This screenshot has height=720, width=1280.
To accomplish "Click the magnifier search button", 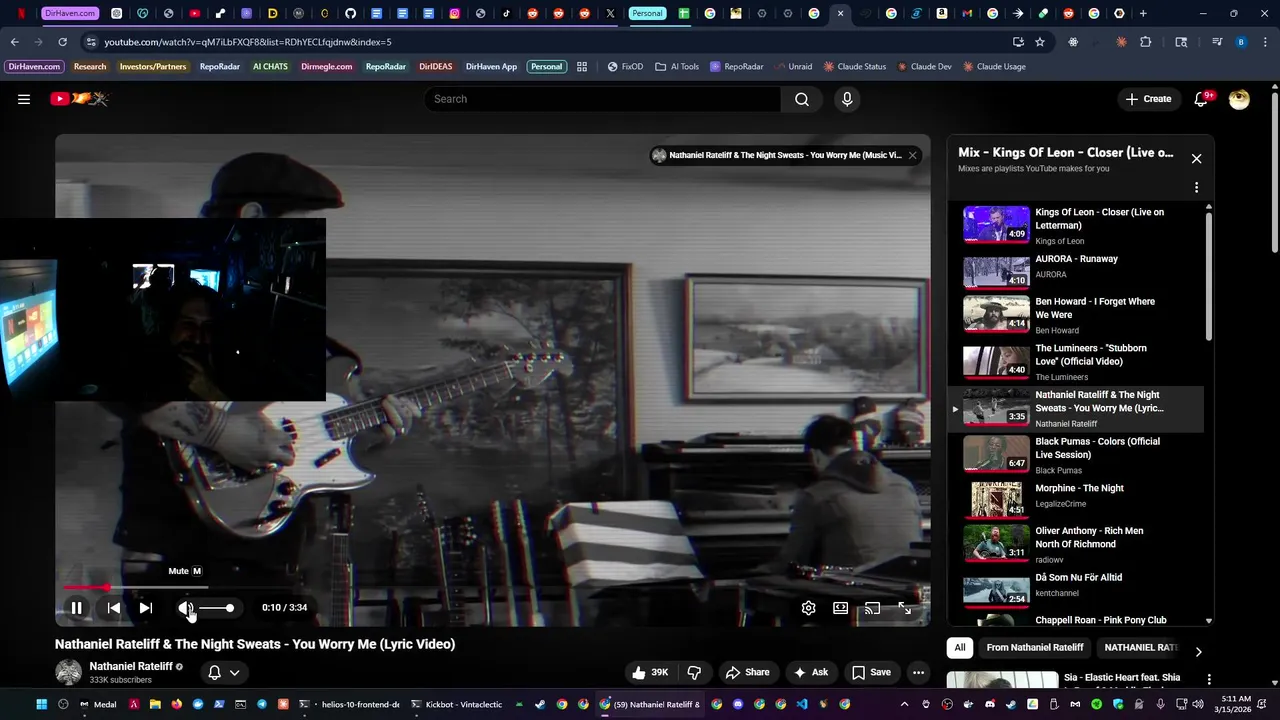I will click(x=802, y=99).
